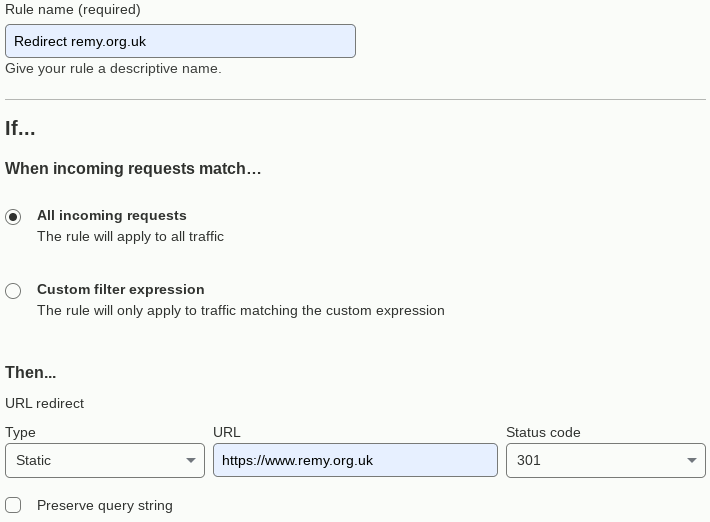Select All incoming requests radio button
The height and width of the screenshot is (522, 710).
13,217
